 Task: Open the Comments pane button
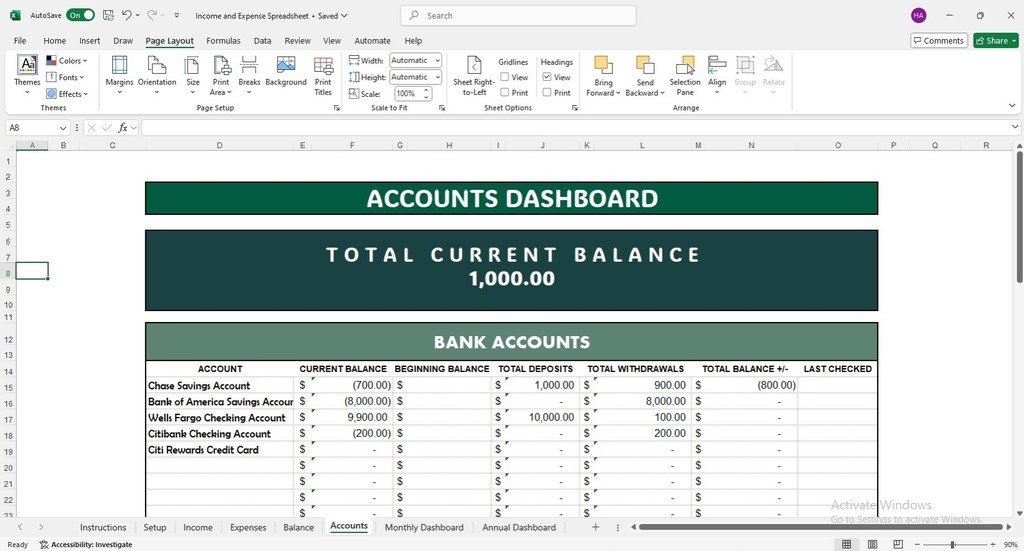coord(938,40)
